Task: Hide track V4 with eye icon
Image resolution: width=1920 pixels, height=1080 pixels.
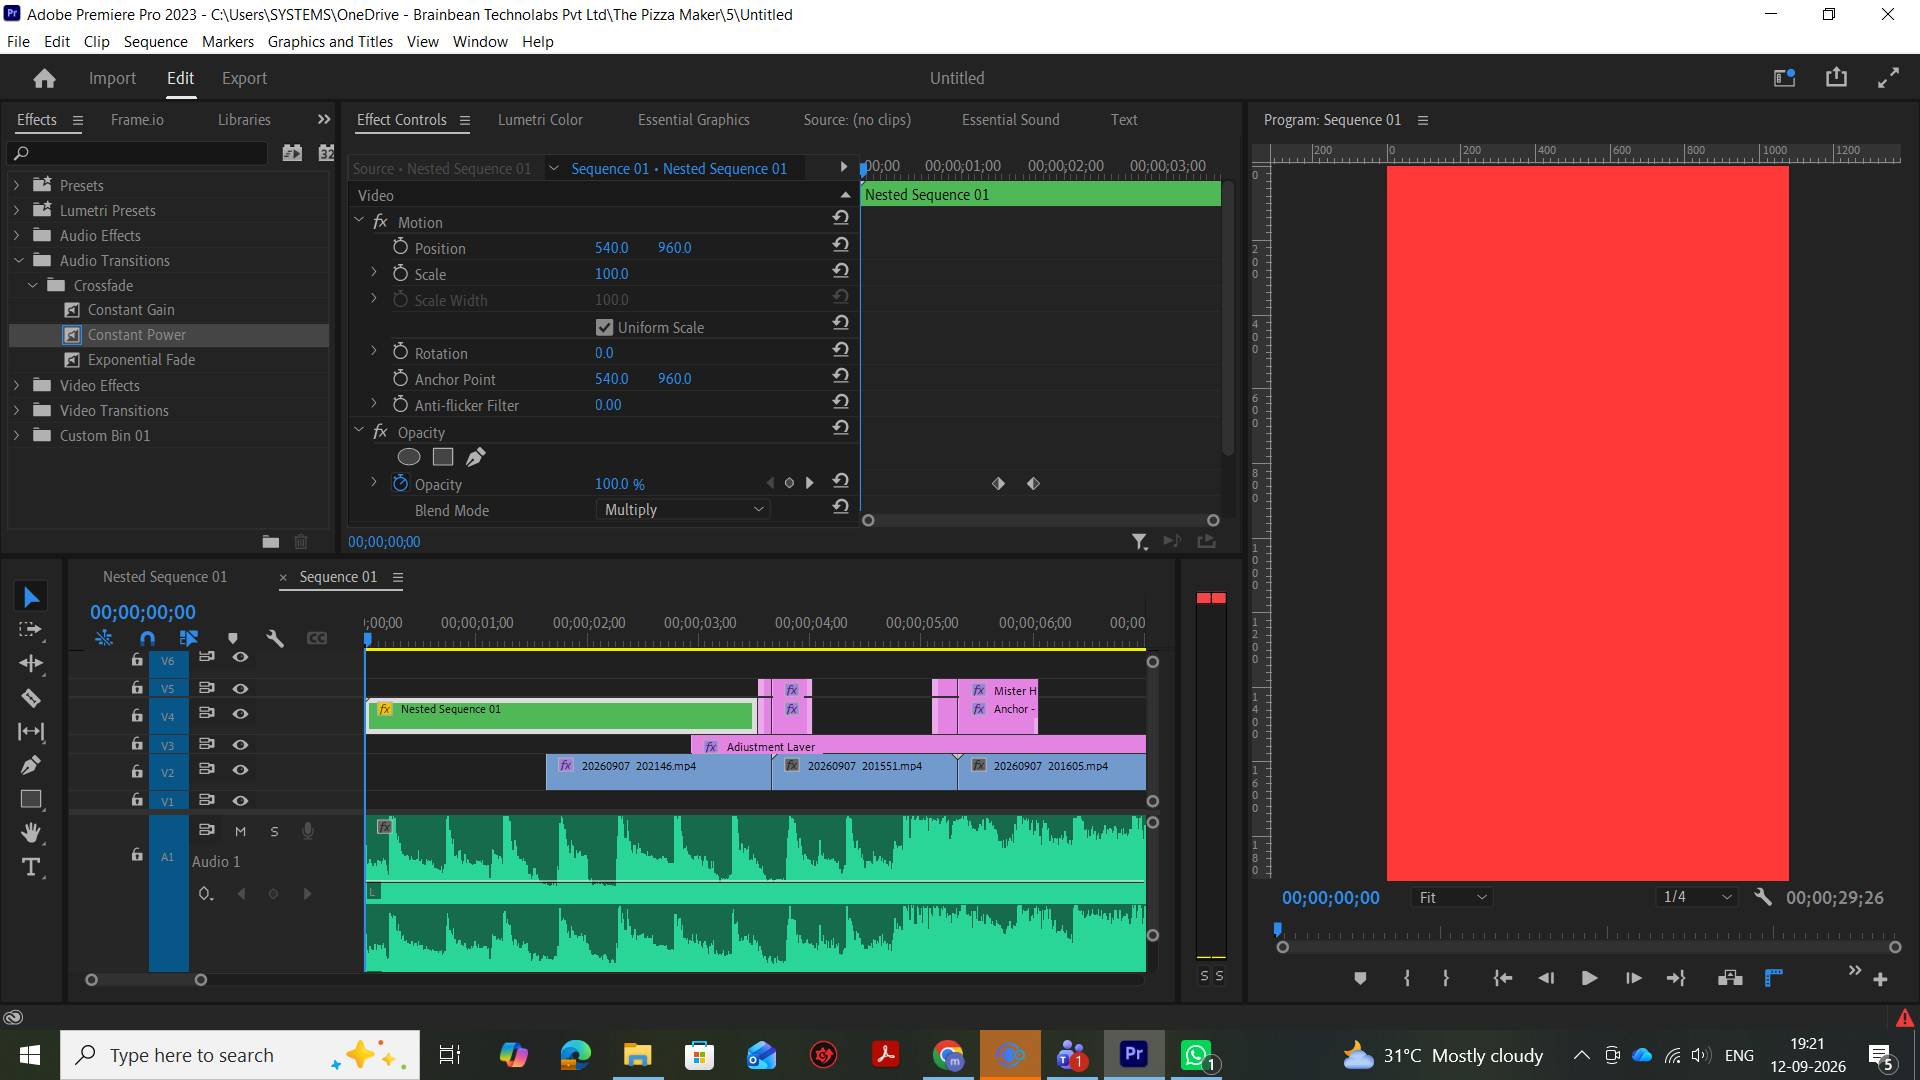Action: tap(240, 714)
